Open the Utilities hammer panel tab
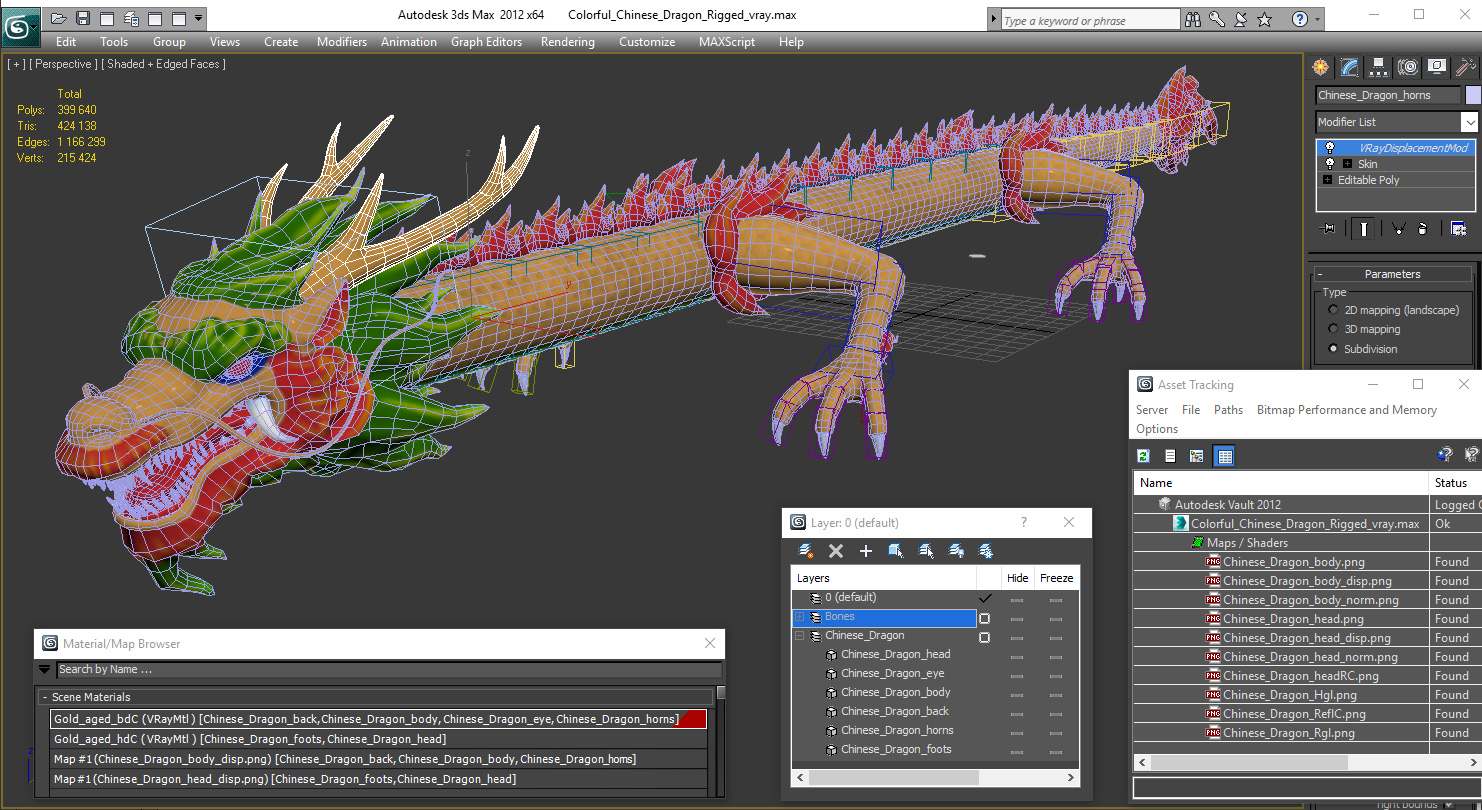1482x810 pixels. coord(1466,67)
